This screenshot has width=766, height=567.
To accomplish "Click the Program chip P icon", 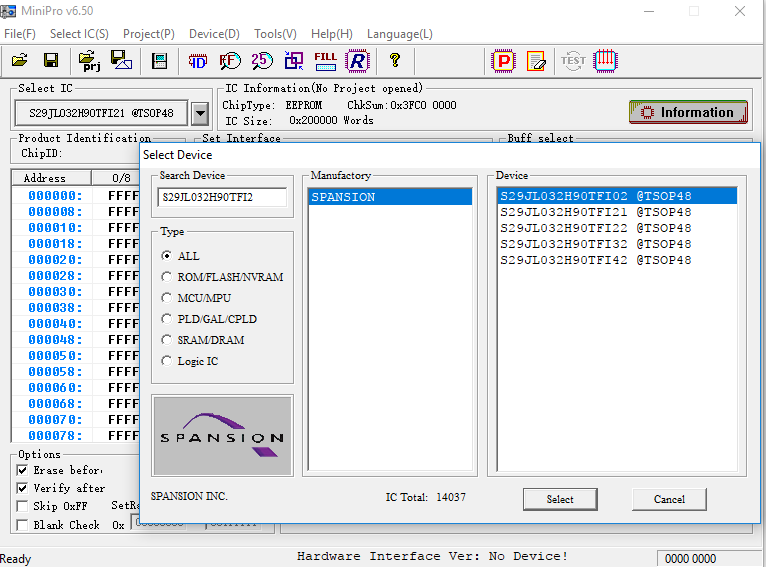I will [x=504, y=61].
